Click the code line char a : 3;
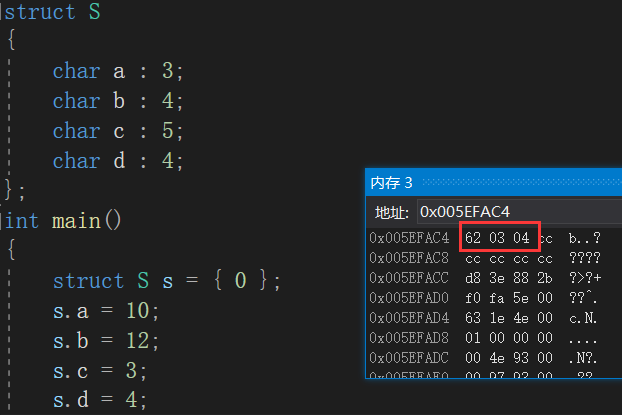The width and height of the screenshot is (622, 415). click(118, 71)
